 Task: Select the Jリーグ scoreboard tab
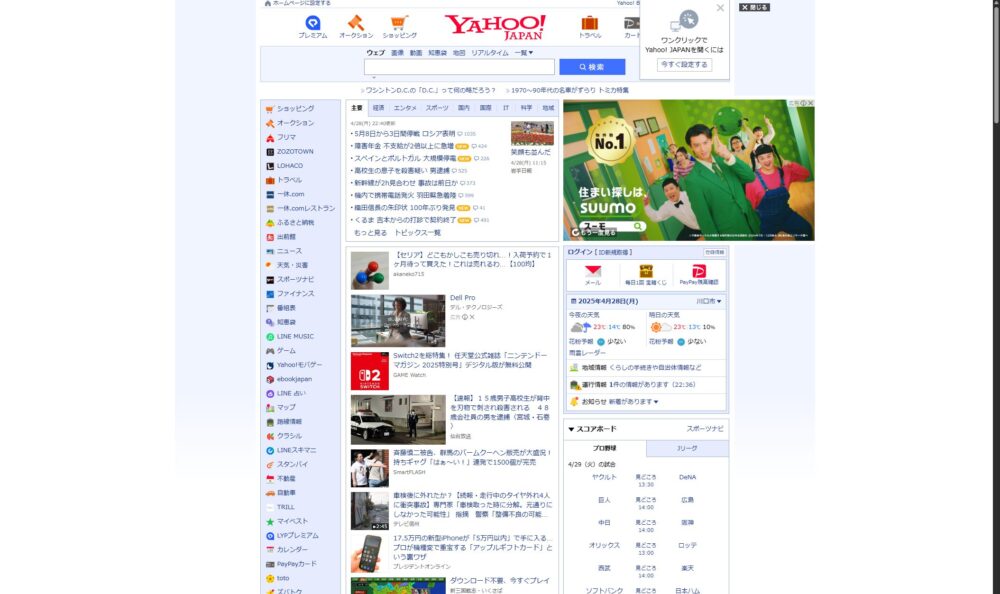click(x=687, y=449)
